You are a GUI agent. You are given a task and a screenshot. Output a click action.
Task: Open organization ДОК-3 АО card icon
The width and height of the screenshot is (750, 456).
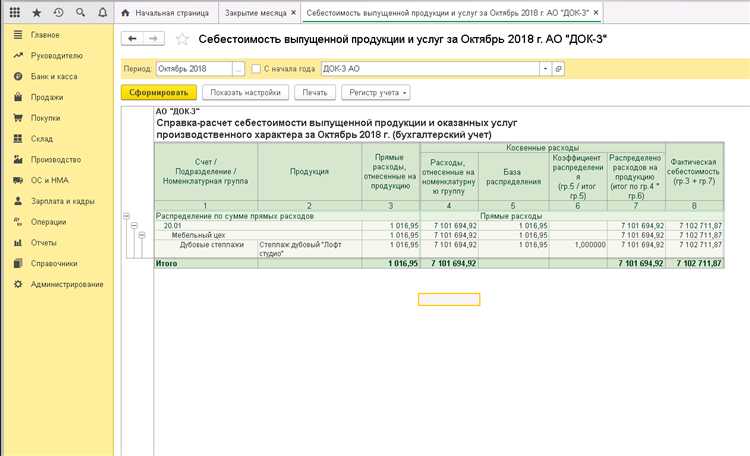point(558,69)
